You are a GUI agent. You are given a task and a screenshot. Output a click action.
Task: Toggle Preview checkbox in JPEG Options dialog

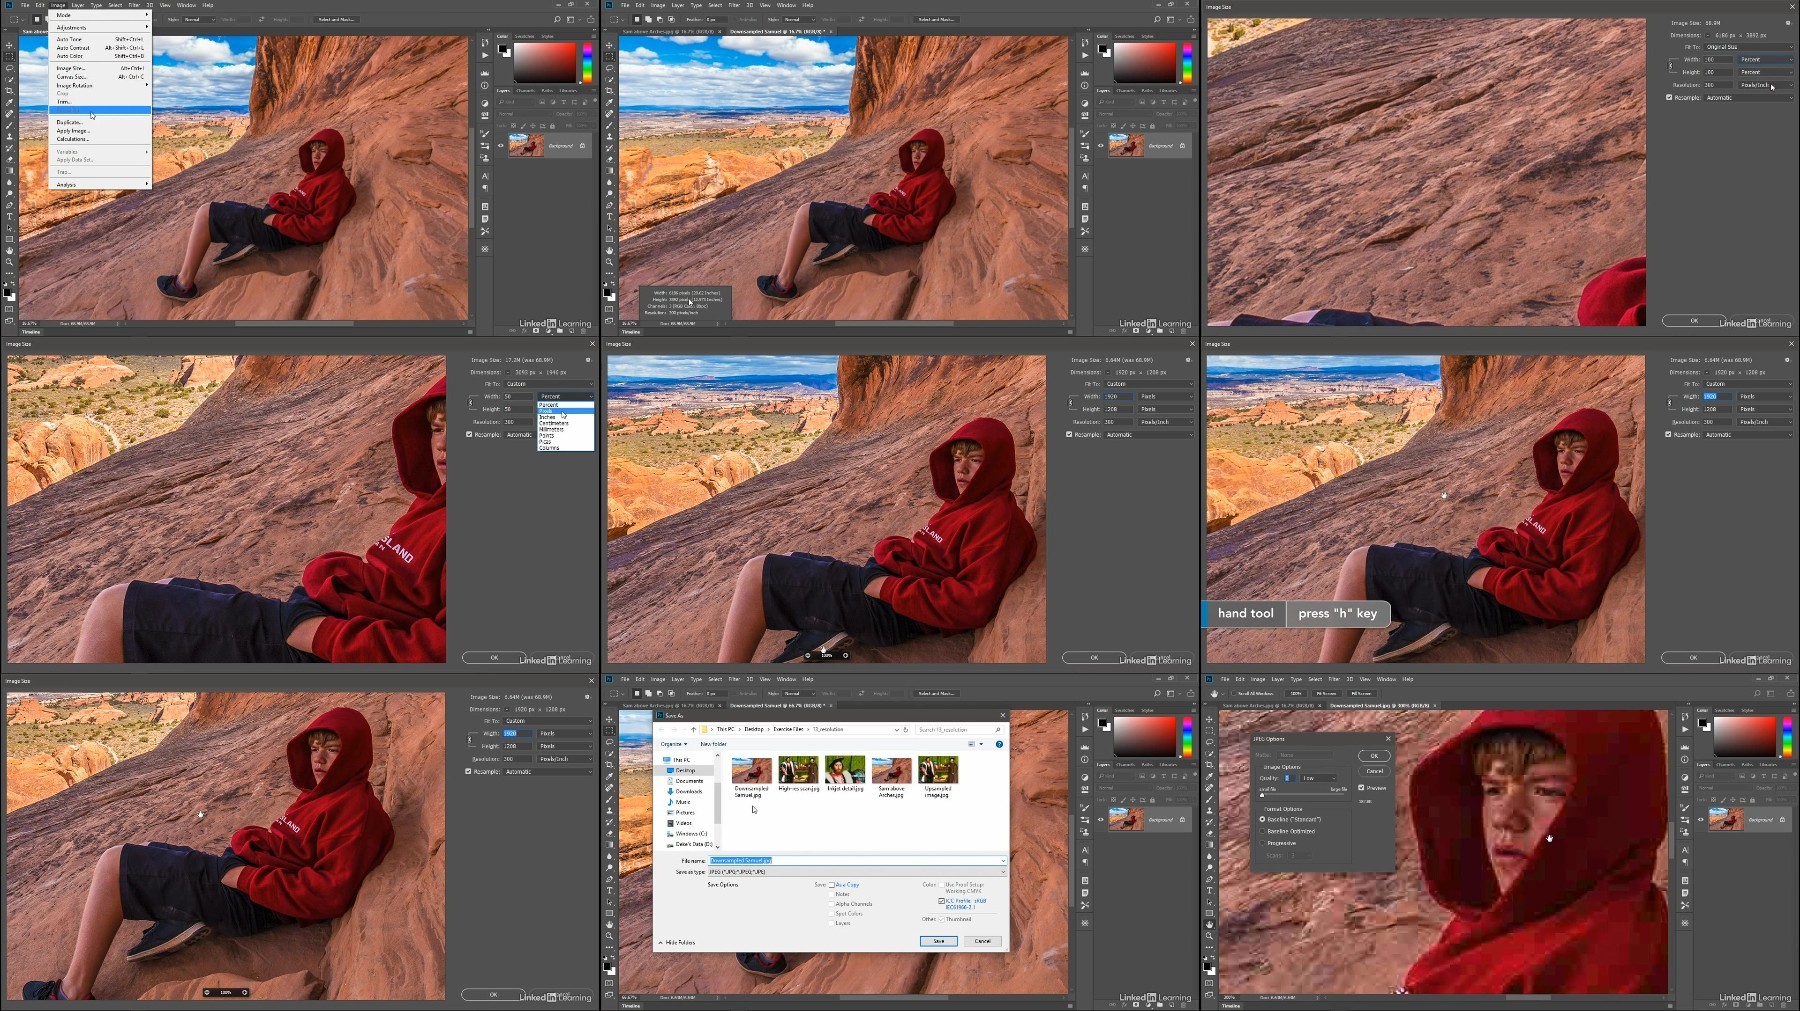(1361, 787)
